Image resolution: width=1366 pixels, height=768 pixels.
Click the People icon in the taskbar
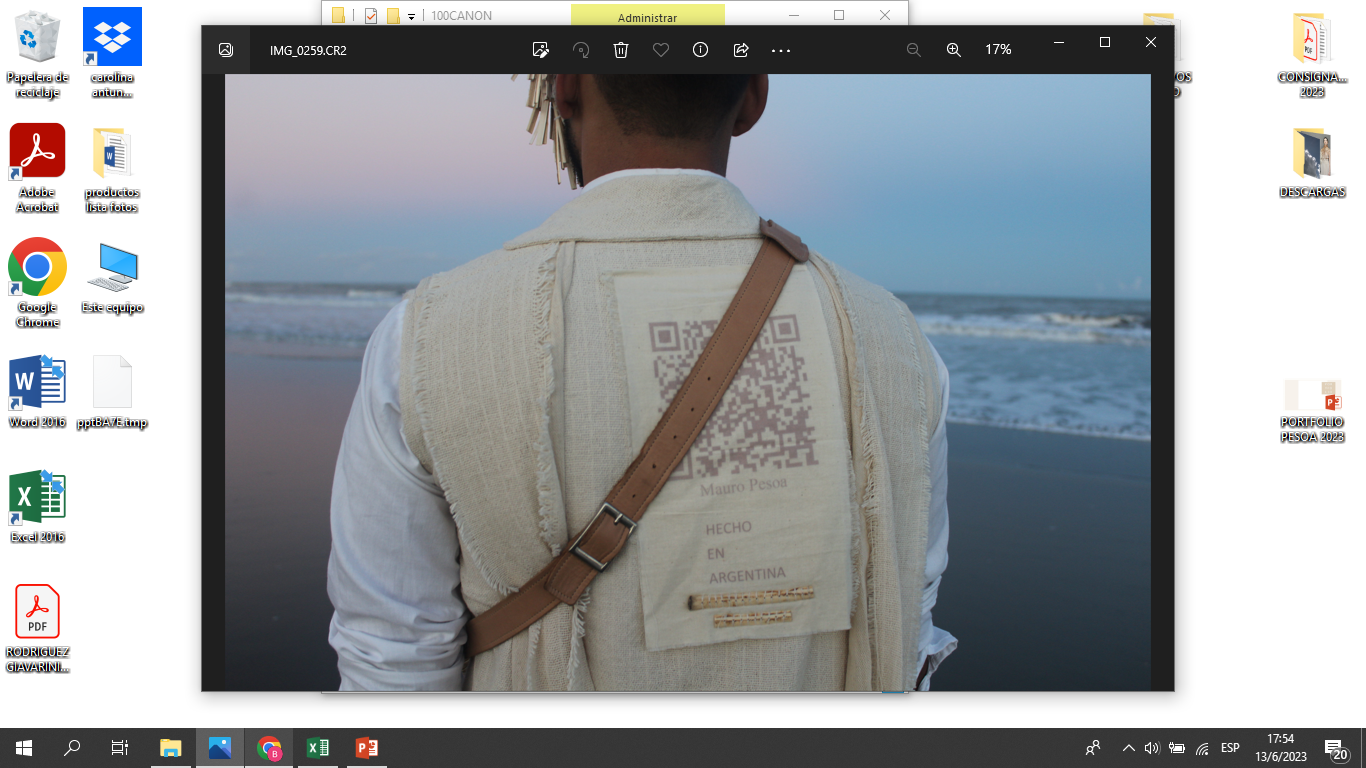pos(1093,748)
